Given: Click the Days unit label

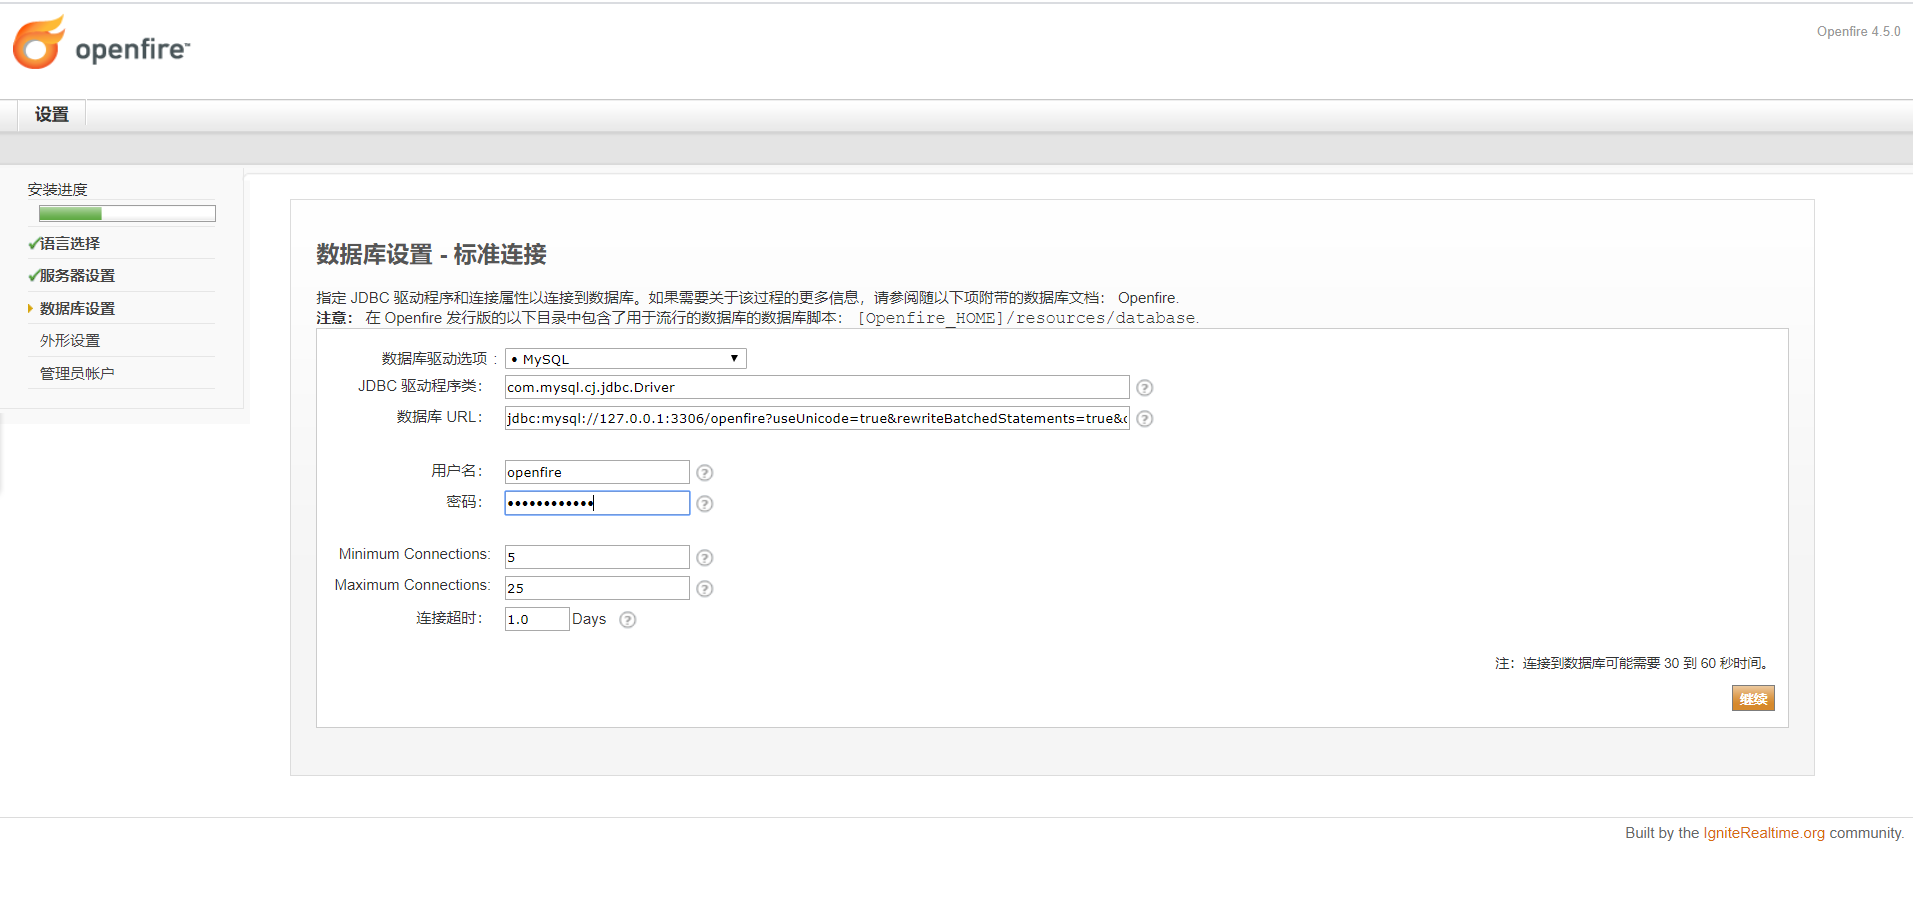Looking at the screenshot, I should (589, 619).
